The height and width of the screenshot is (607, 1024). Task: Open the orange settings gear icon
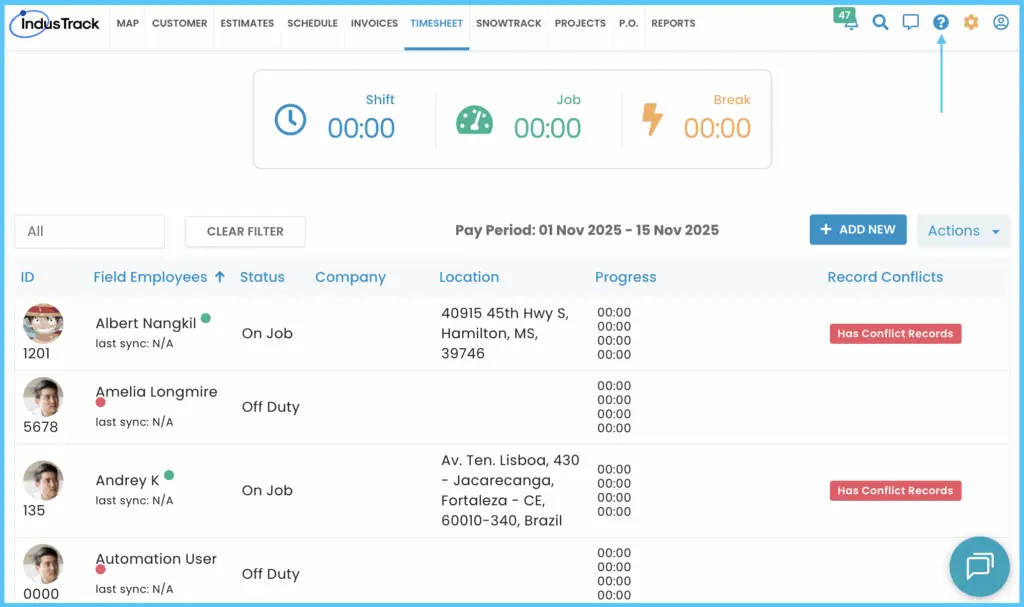(x=971, y=23)
